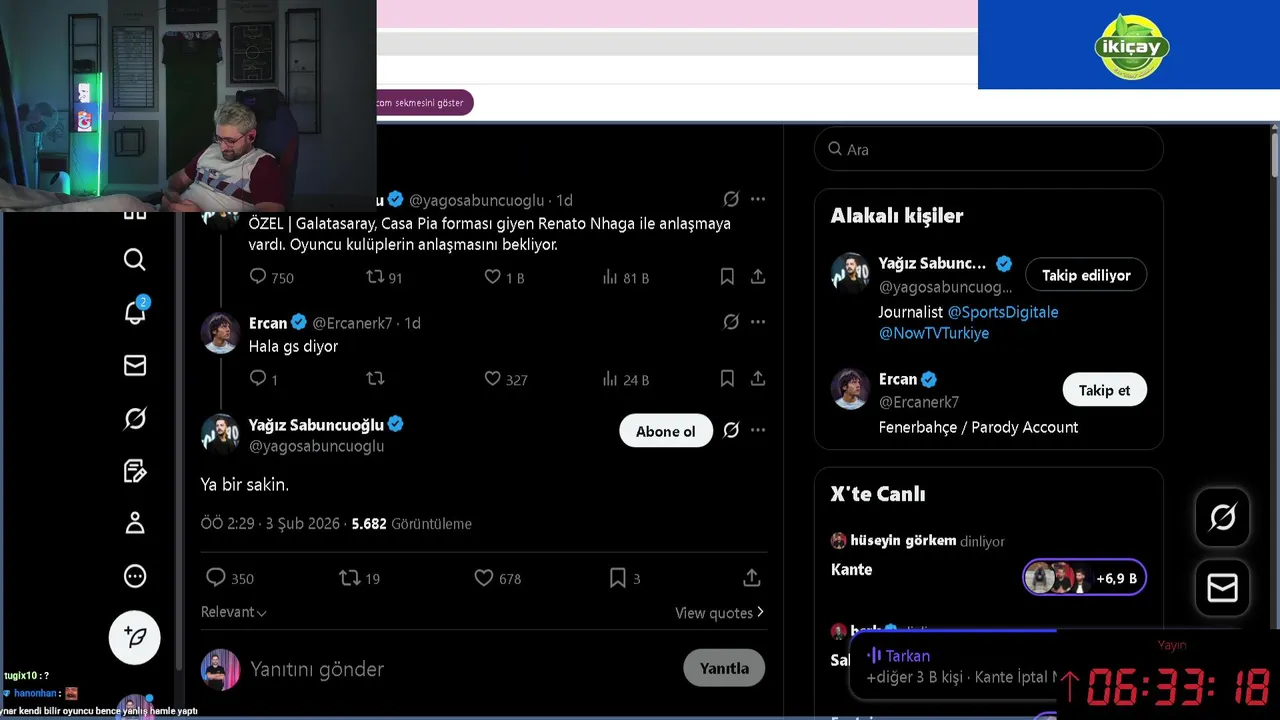Bookmark the Renato Nhaga tweet
1280x720 pixels.
tap(727, 277)
